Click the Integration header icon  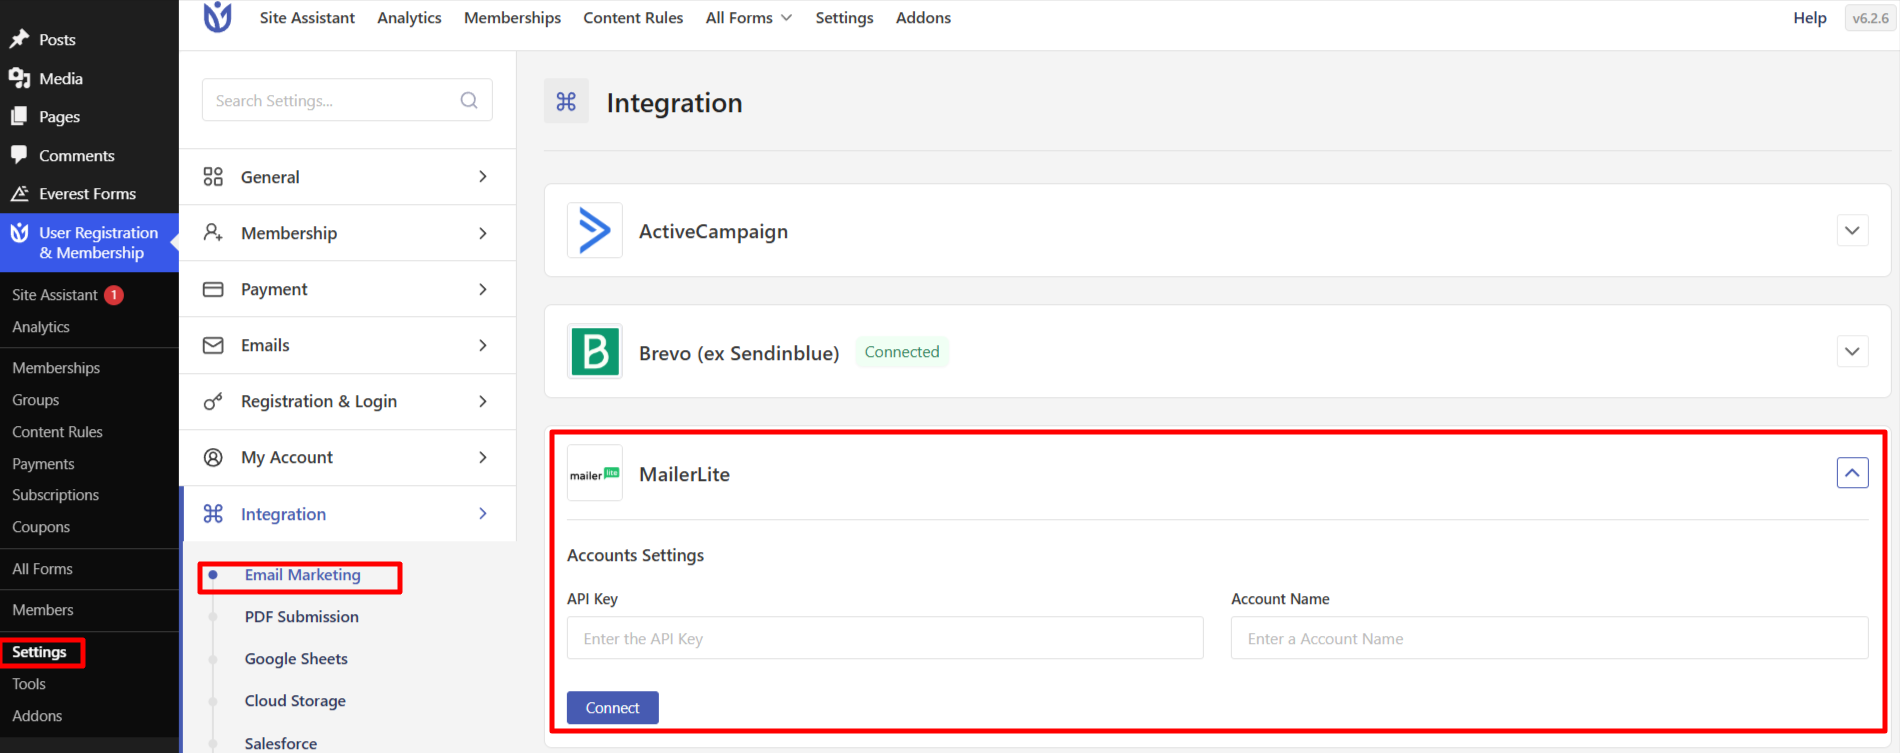point(566,101)
